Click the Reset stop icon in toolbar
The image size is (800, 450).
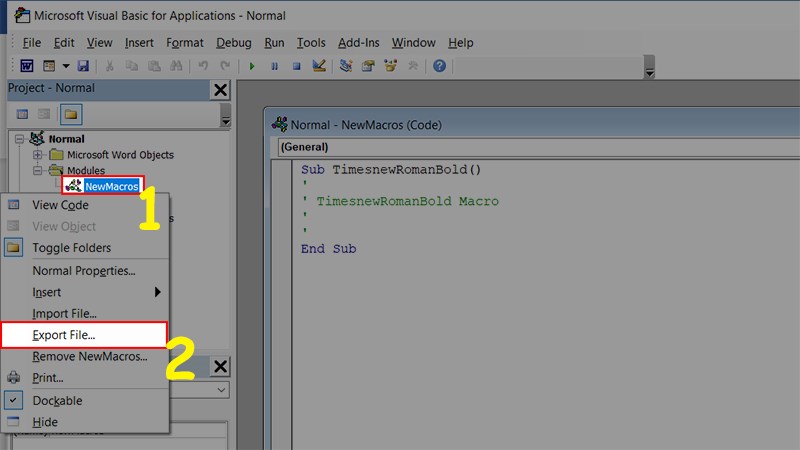pos(296,66)
